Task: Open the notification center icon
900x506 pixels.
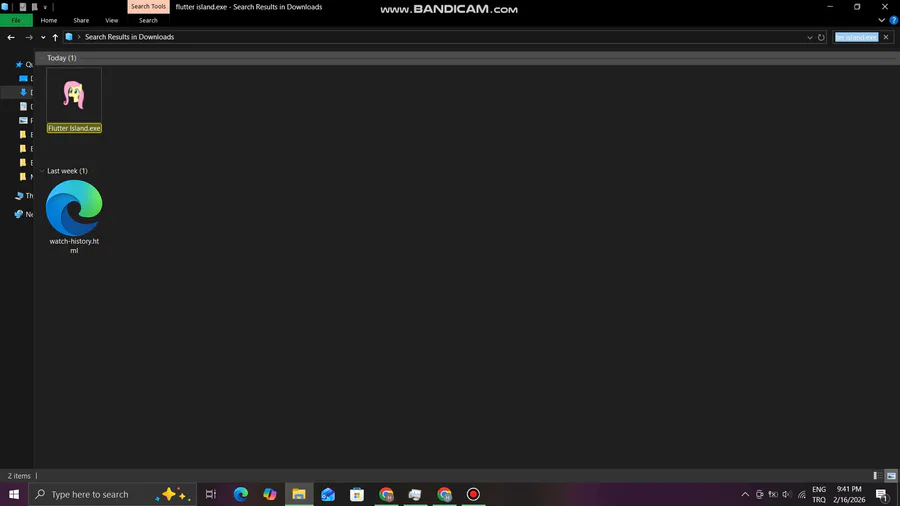Action: coord(882,494)
